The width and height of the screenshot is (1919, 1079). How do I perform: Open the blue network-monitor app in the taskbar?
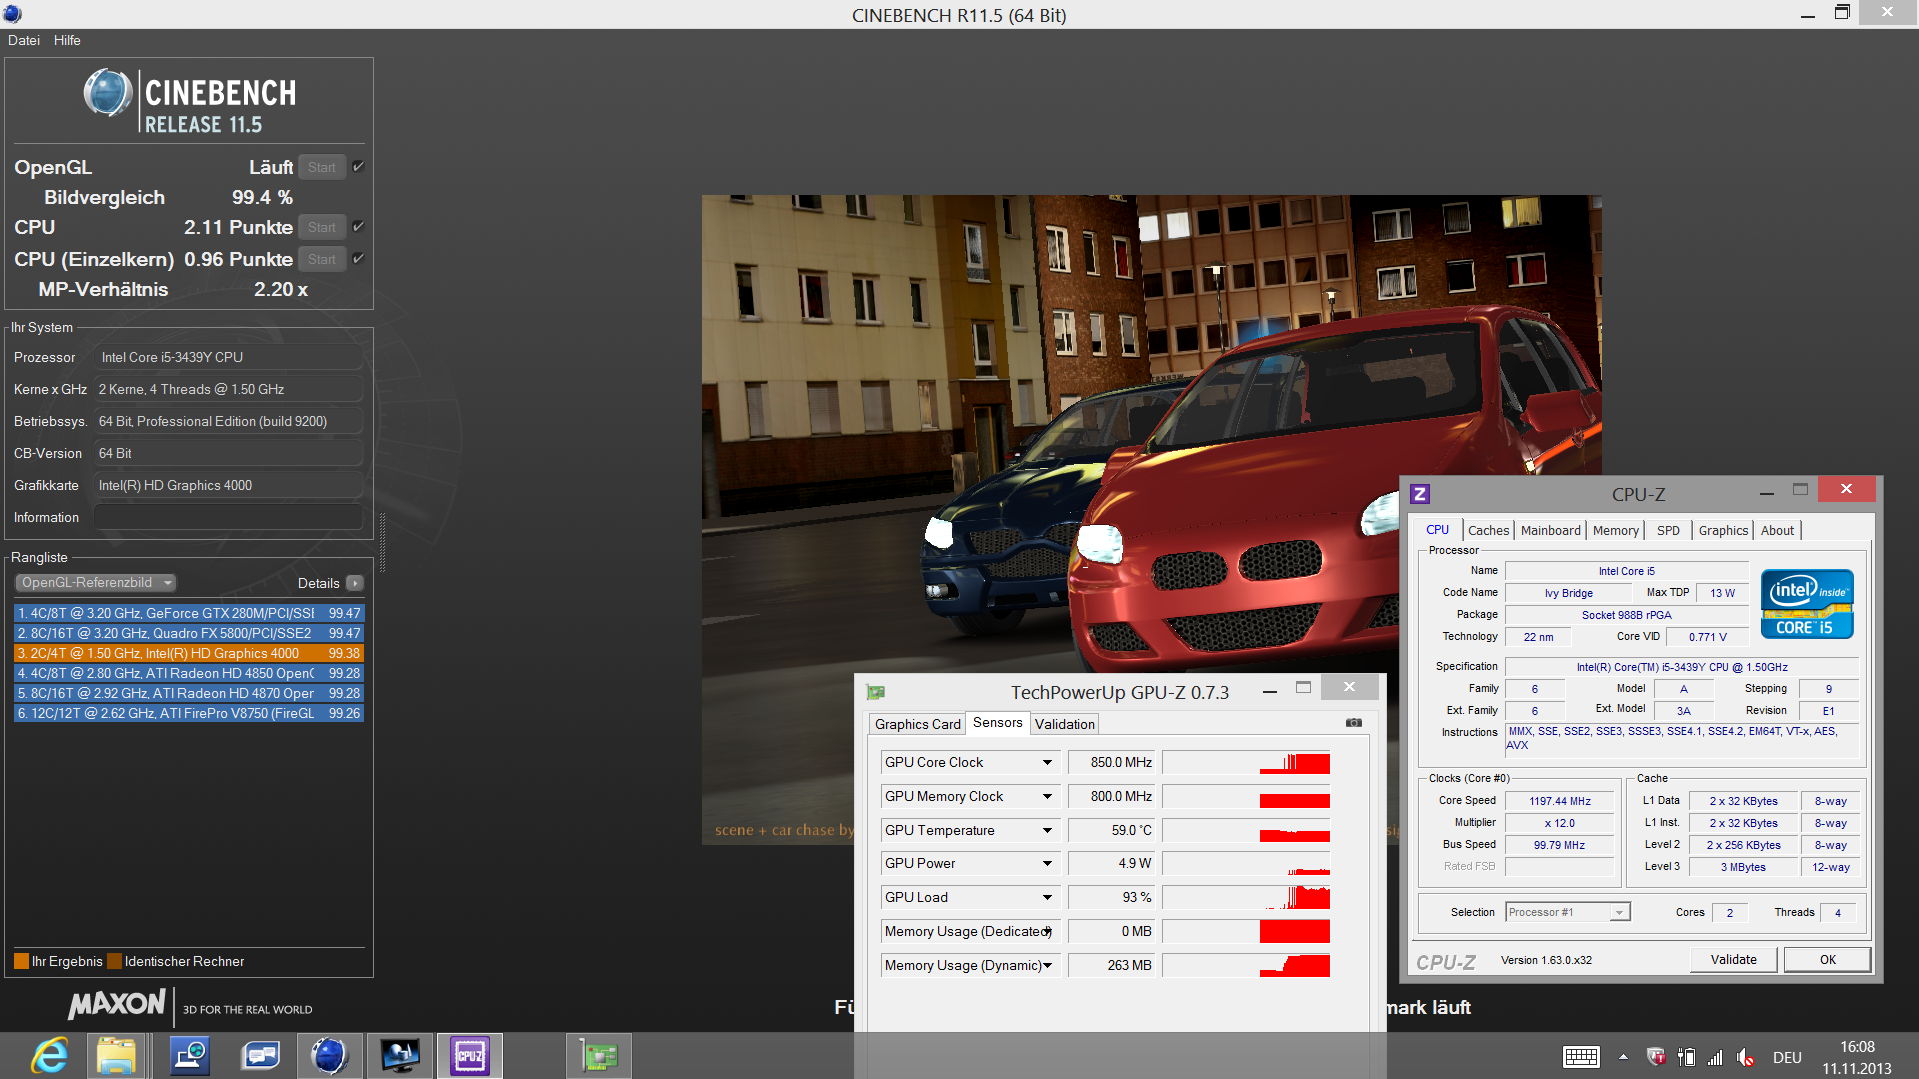pyautogui.click(x=189, y=1056)
